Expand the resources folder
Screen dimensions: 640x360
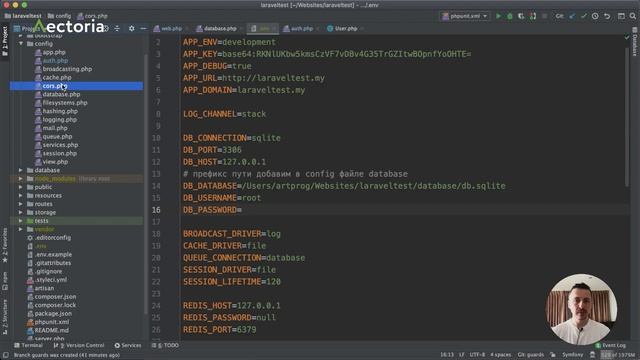coord(21,196)
